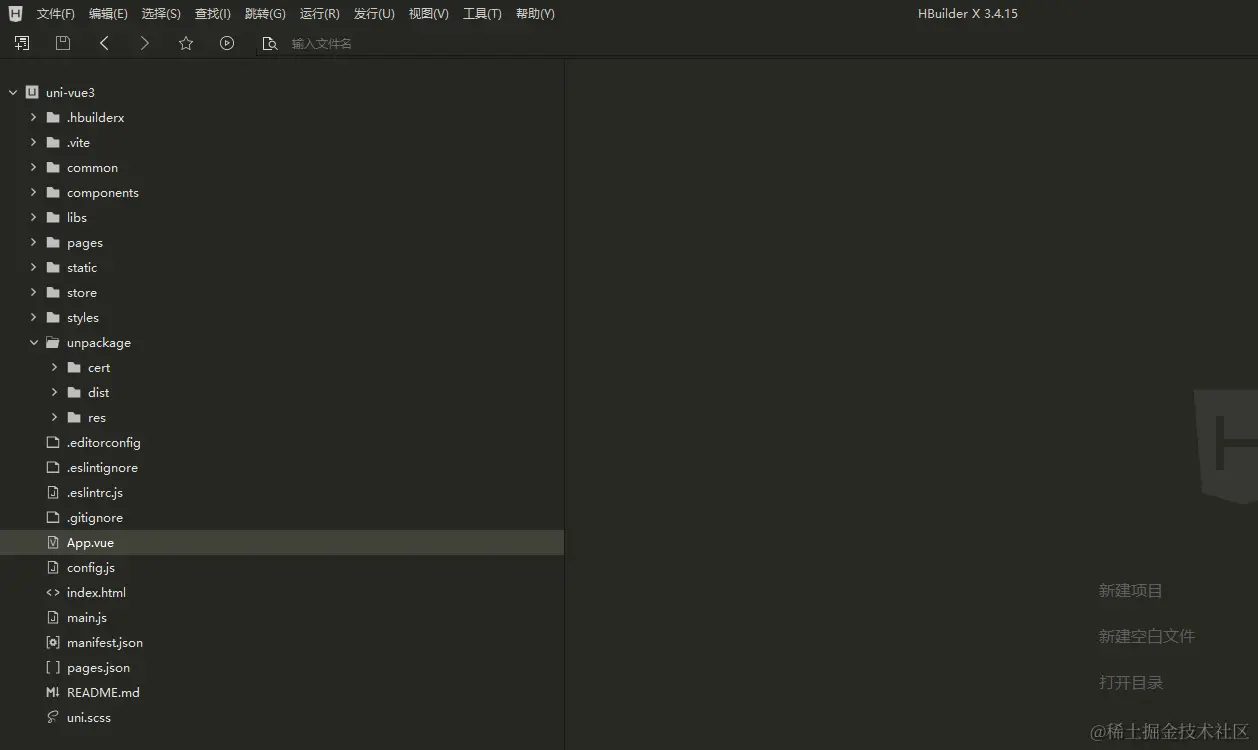Image resolution: width=1258 pixels, height=750 pixels.
Task: Go forward with the right arrow icon
Action: coord(145,43)
